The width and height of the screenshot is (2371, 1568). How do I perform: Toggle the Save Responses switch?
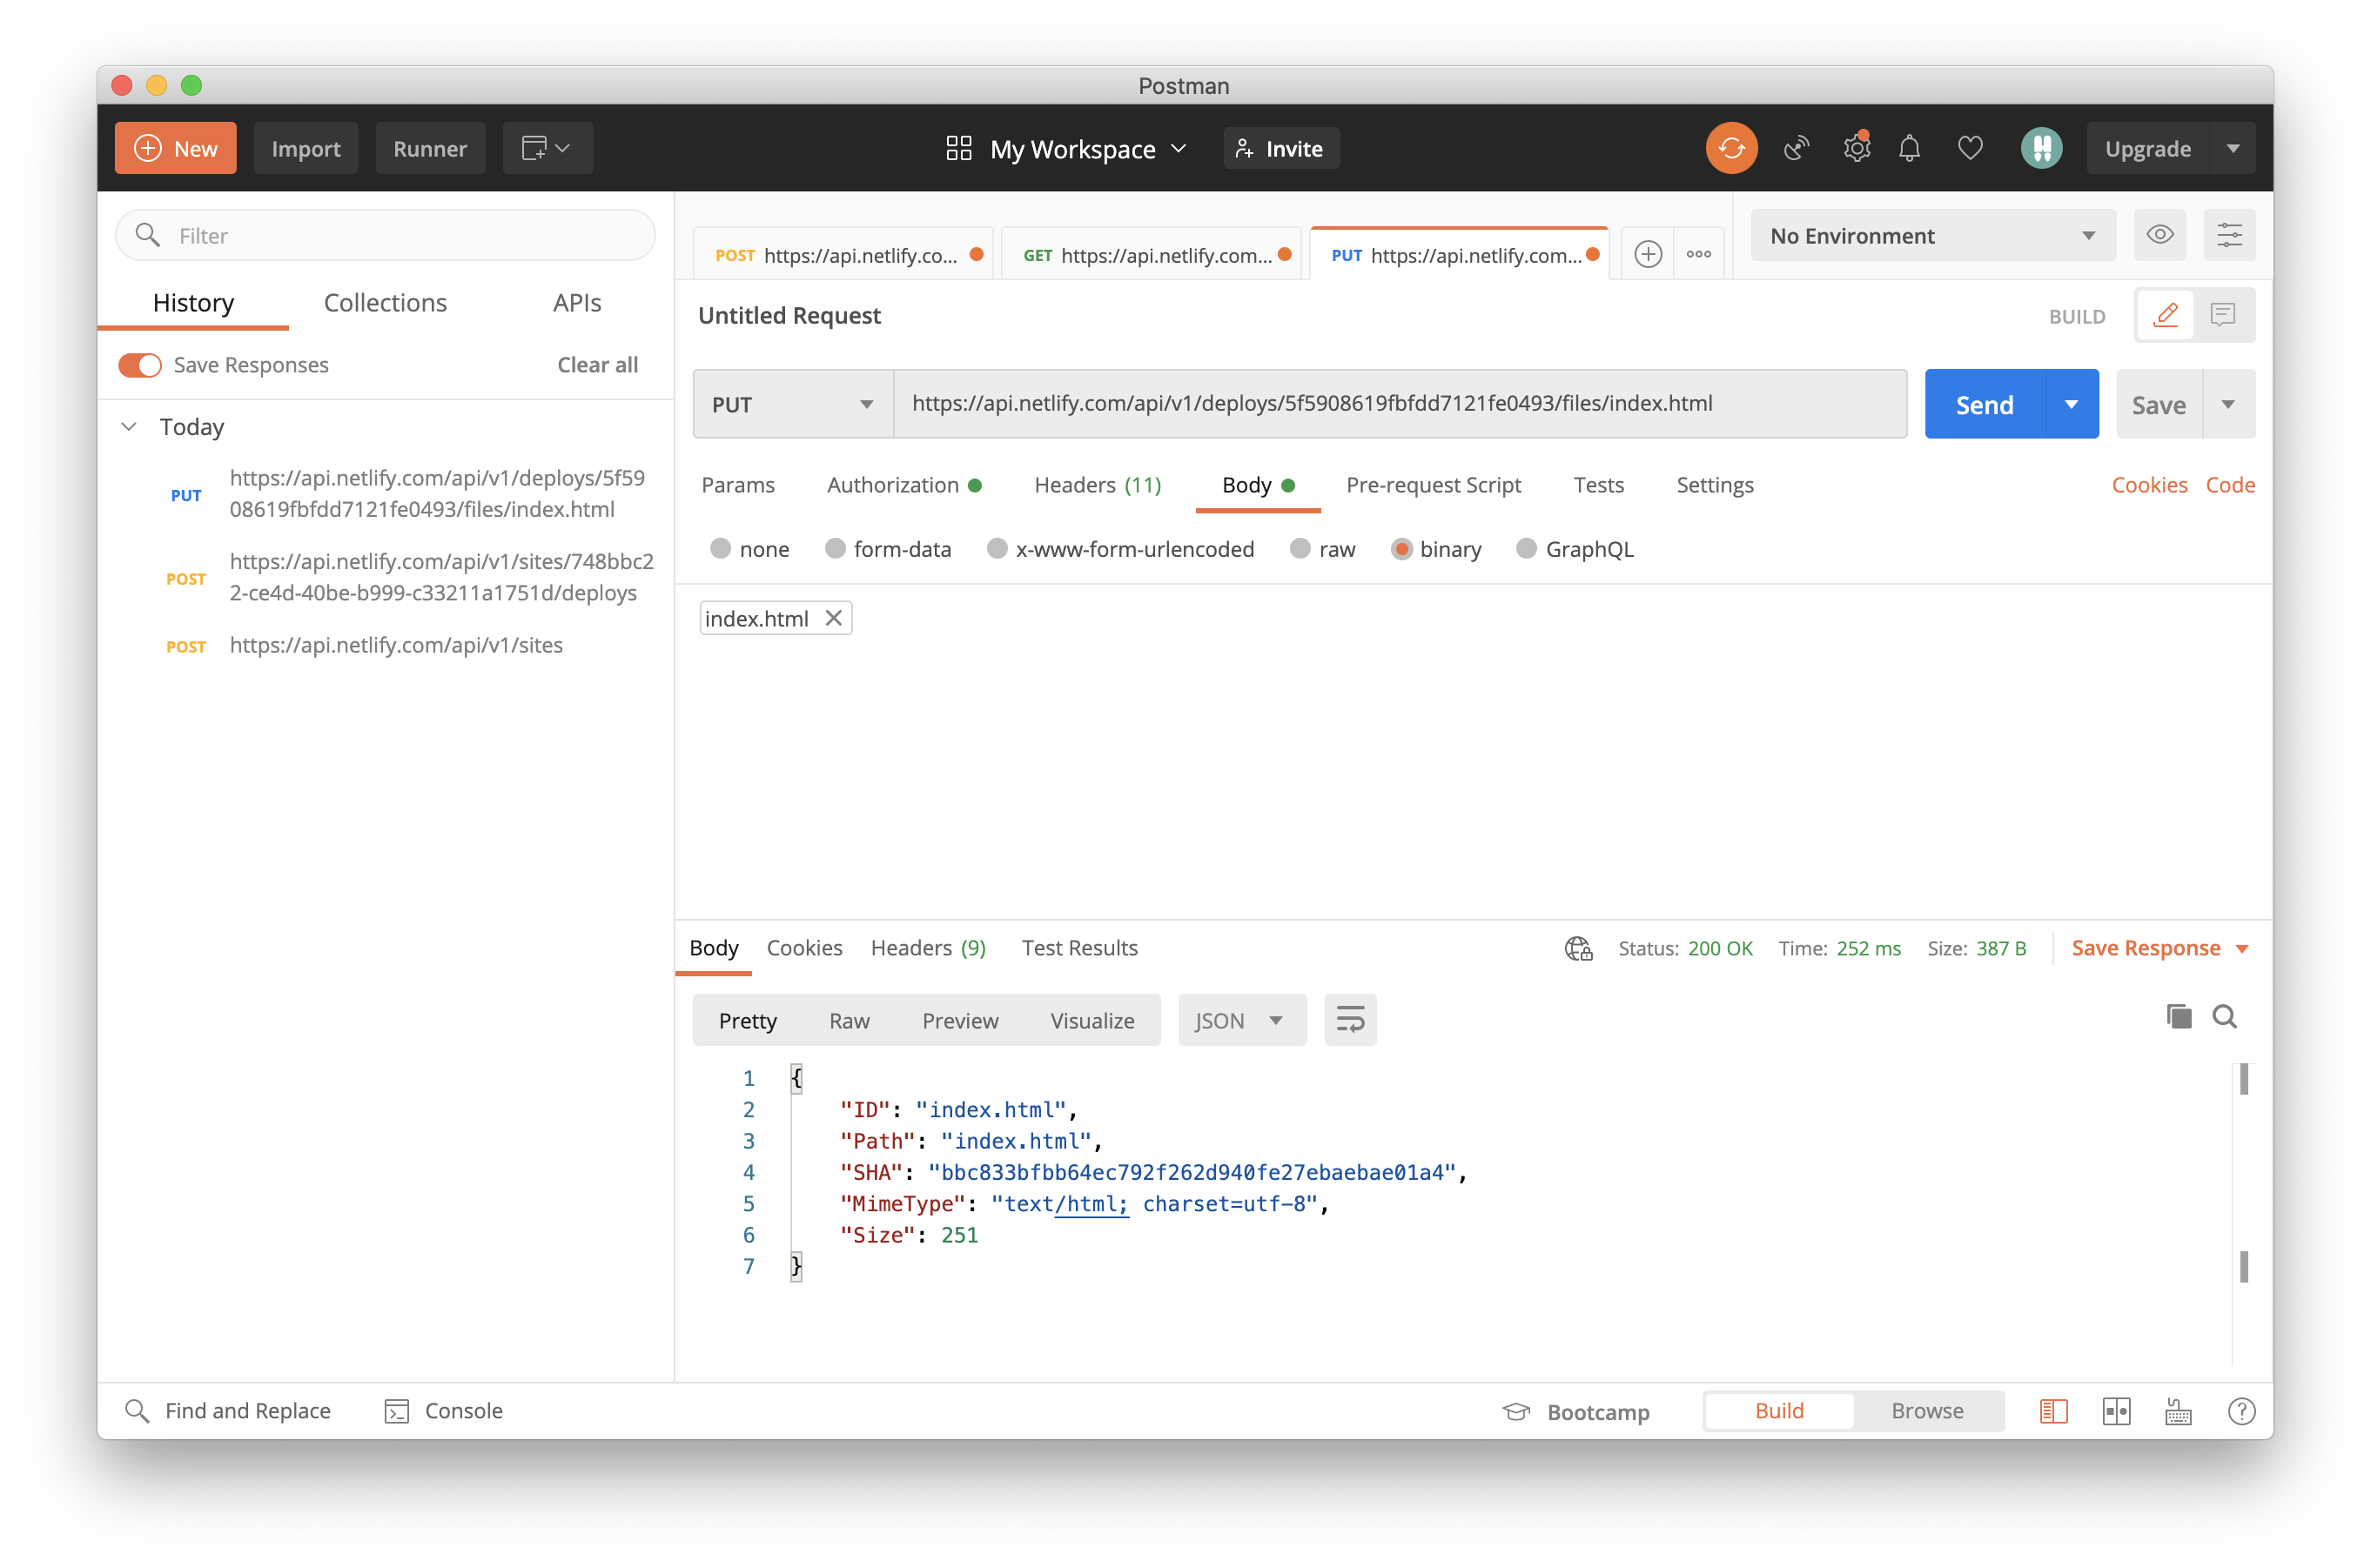click(x=138, y=365)
